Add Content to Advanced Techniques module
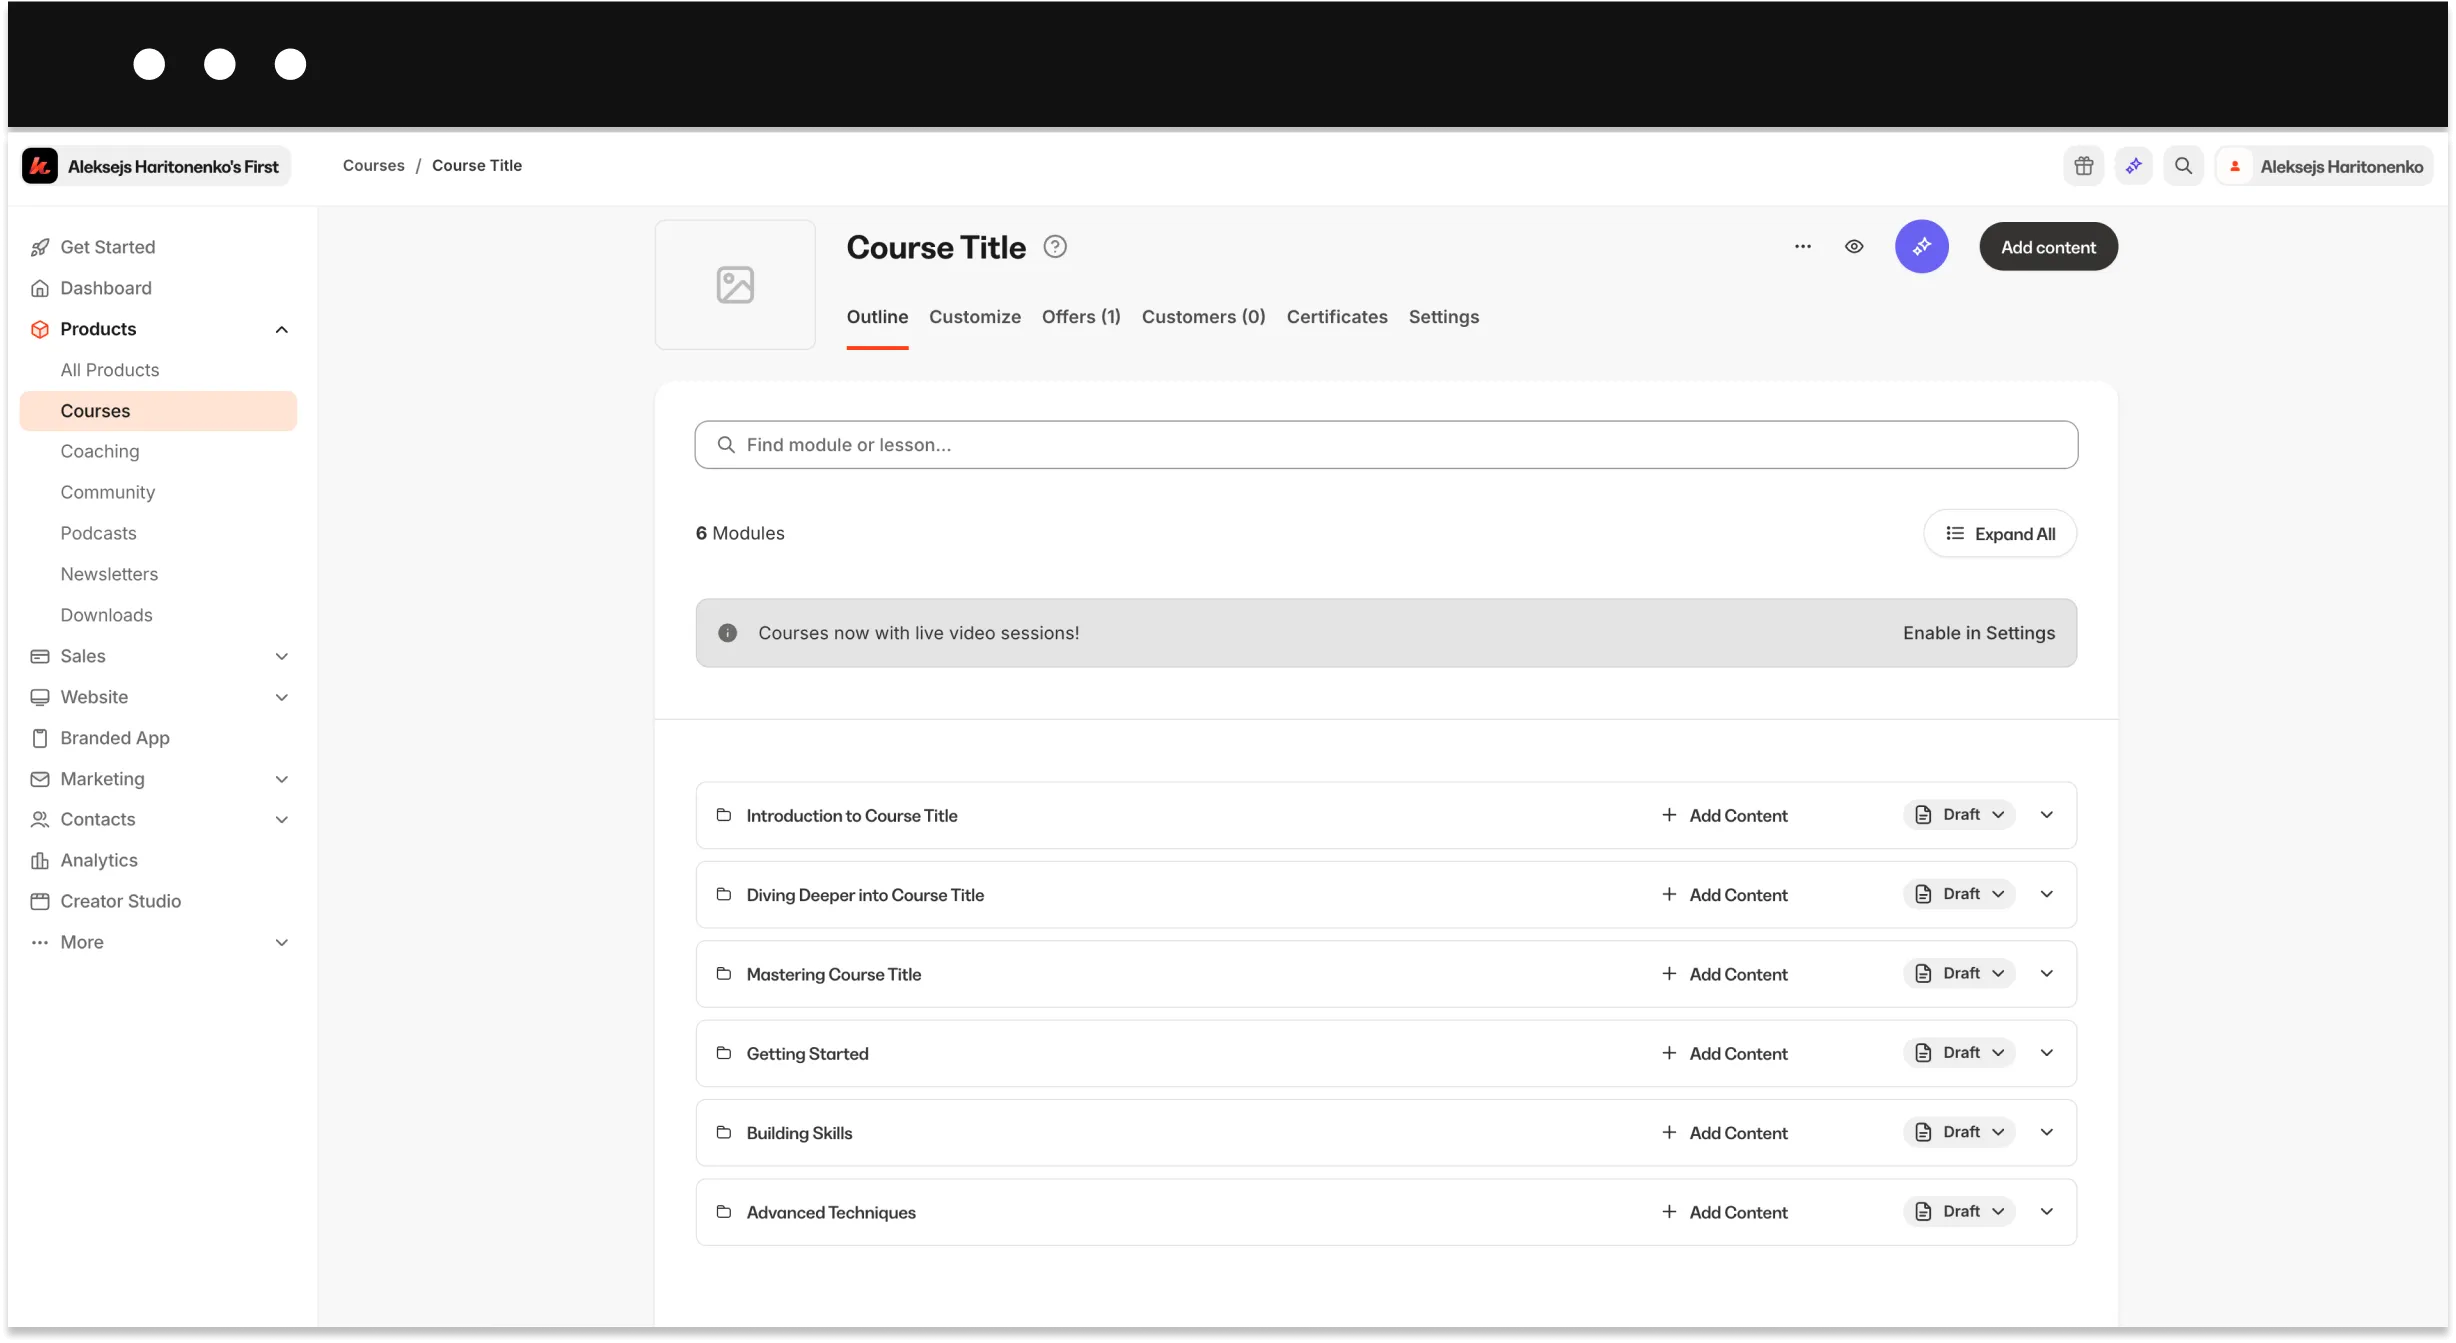The width and height of the screenshot is (2456, 1343). 1724,1212
